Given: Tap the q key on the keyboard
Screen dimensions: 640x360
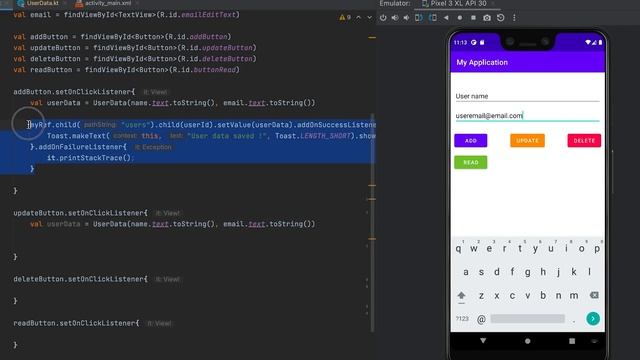Looking at the screenshot, I should pyautogui.click(x=458, y=249).
